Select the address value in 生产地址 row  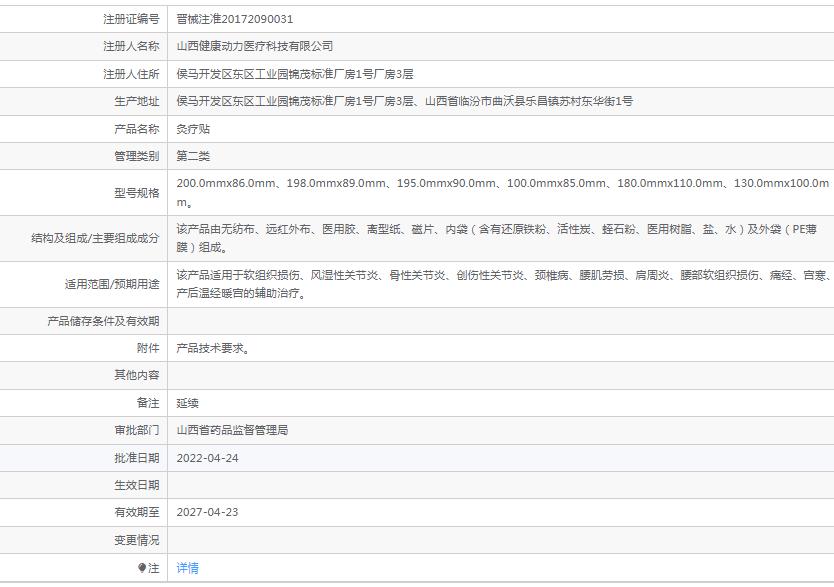(x=405, y=101)
